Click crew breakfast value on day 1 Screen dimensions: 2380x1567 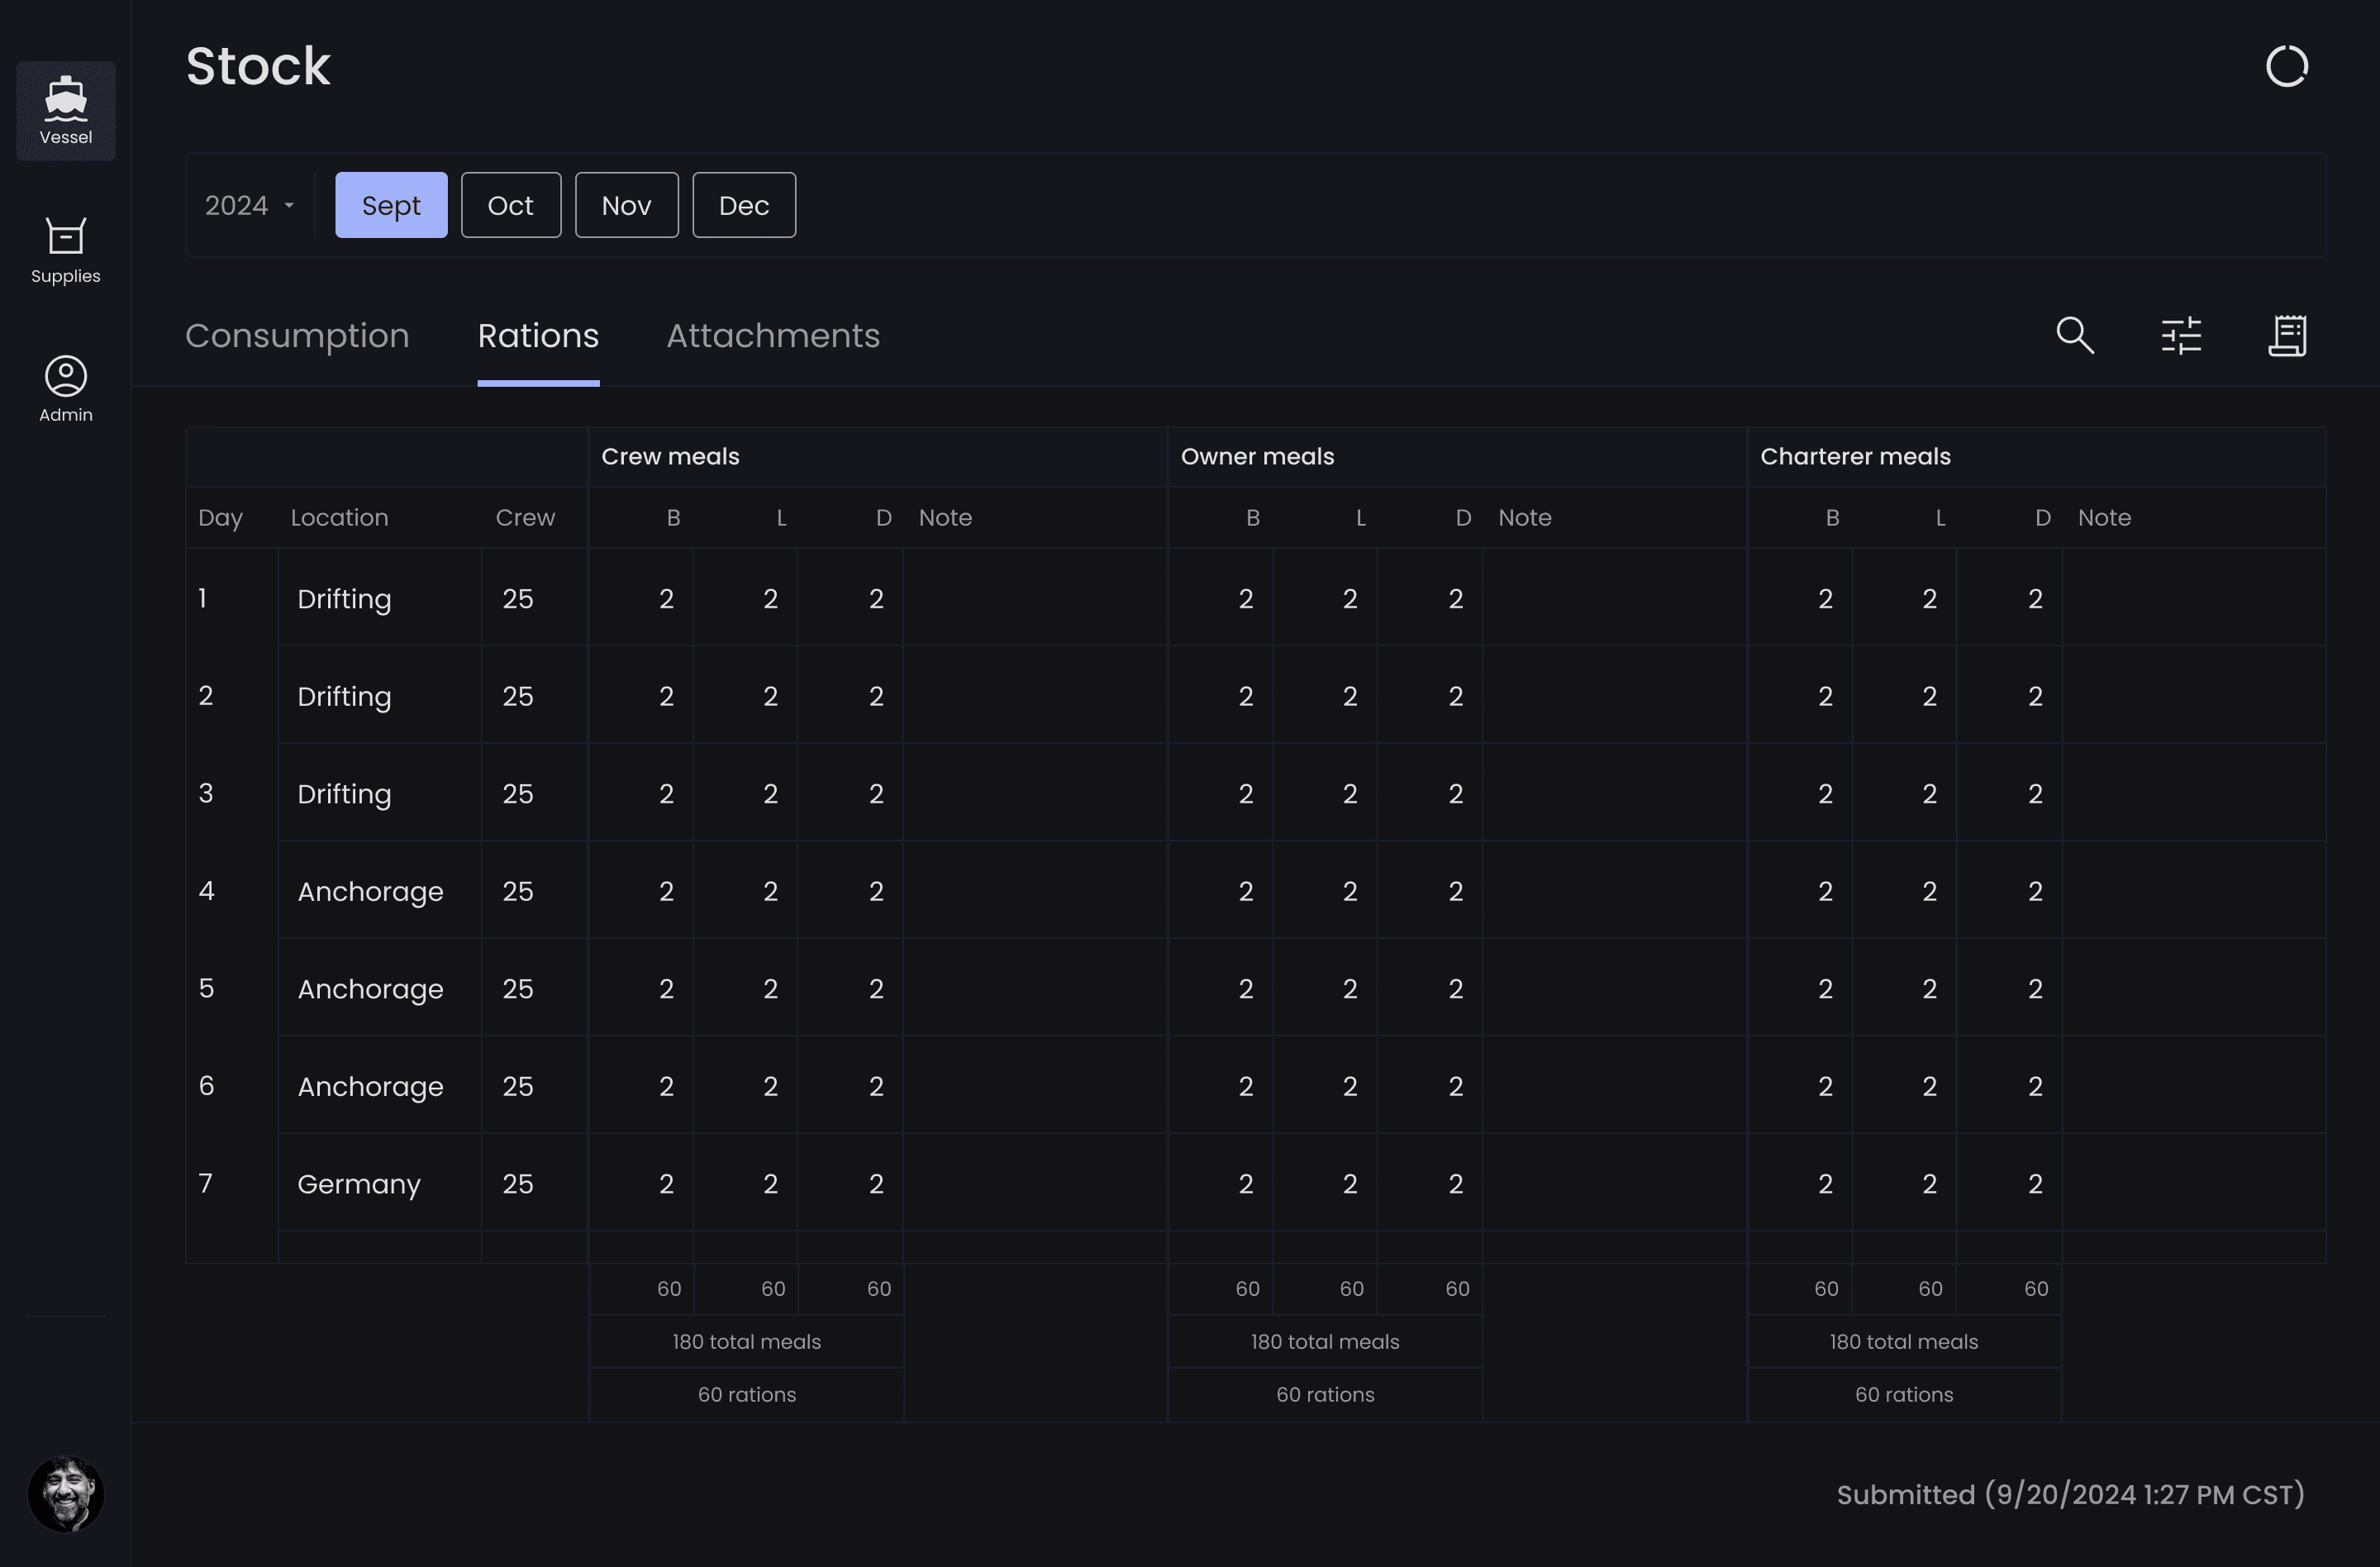point(641,598)
